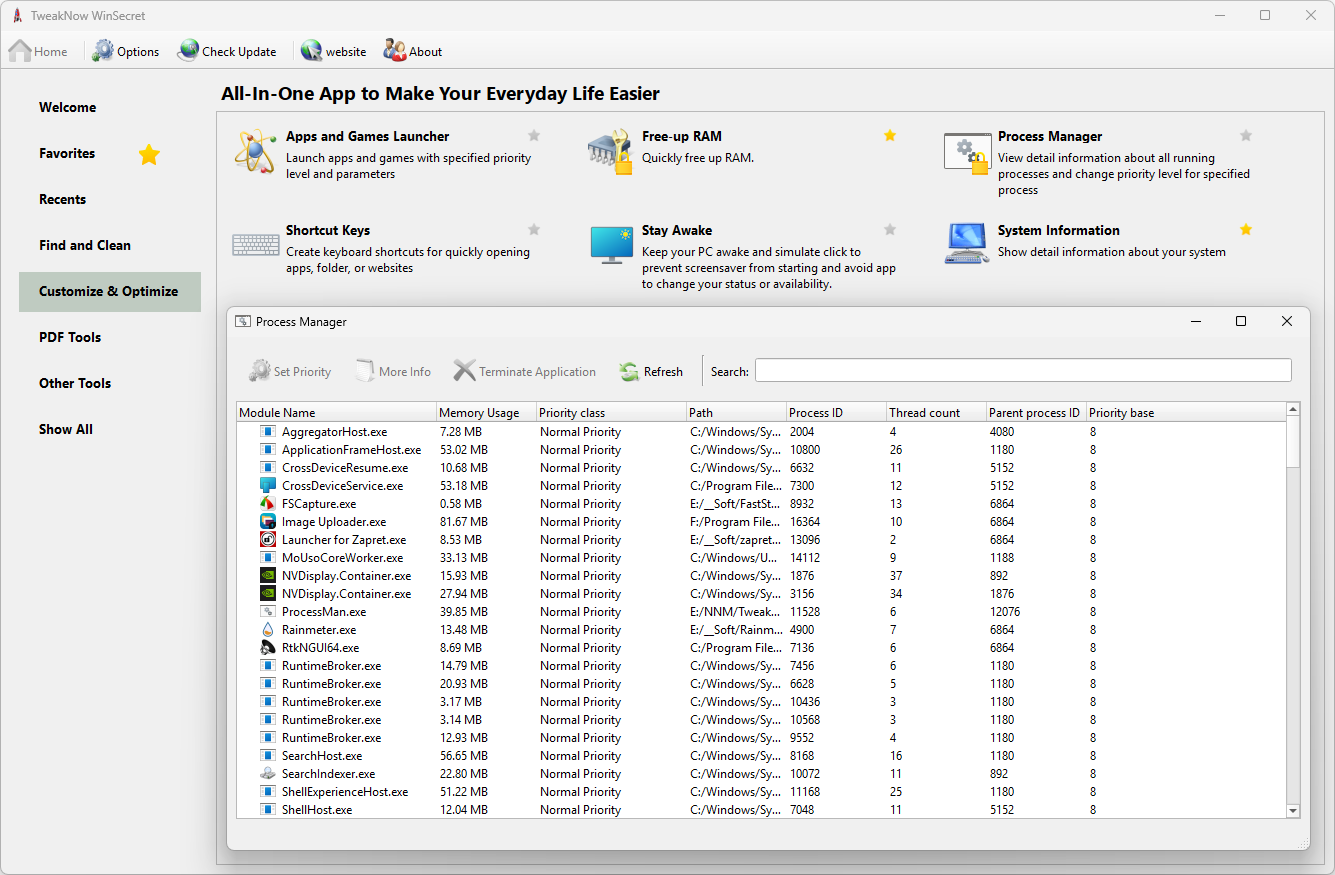The image size is (1335, 875).
Task: Select MoUsoCoreWorker.exe in the list
Action: click(x=761, y=558)
